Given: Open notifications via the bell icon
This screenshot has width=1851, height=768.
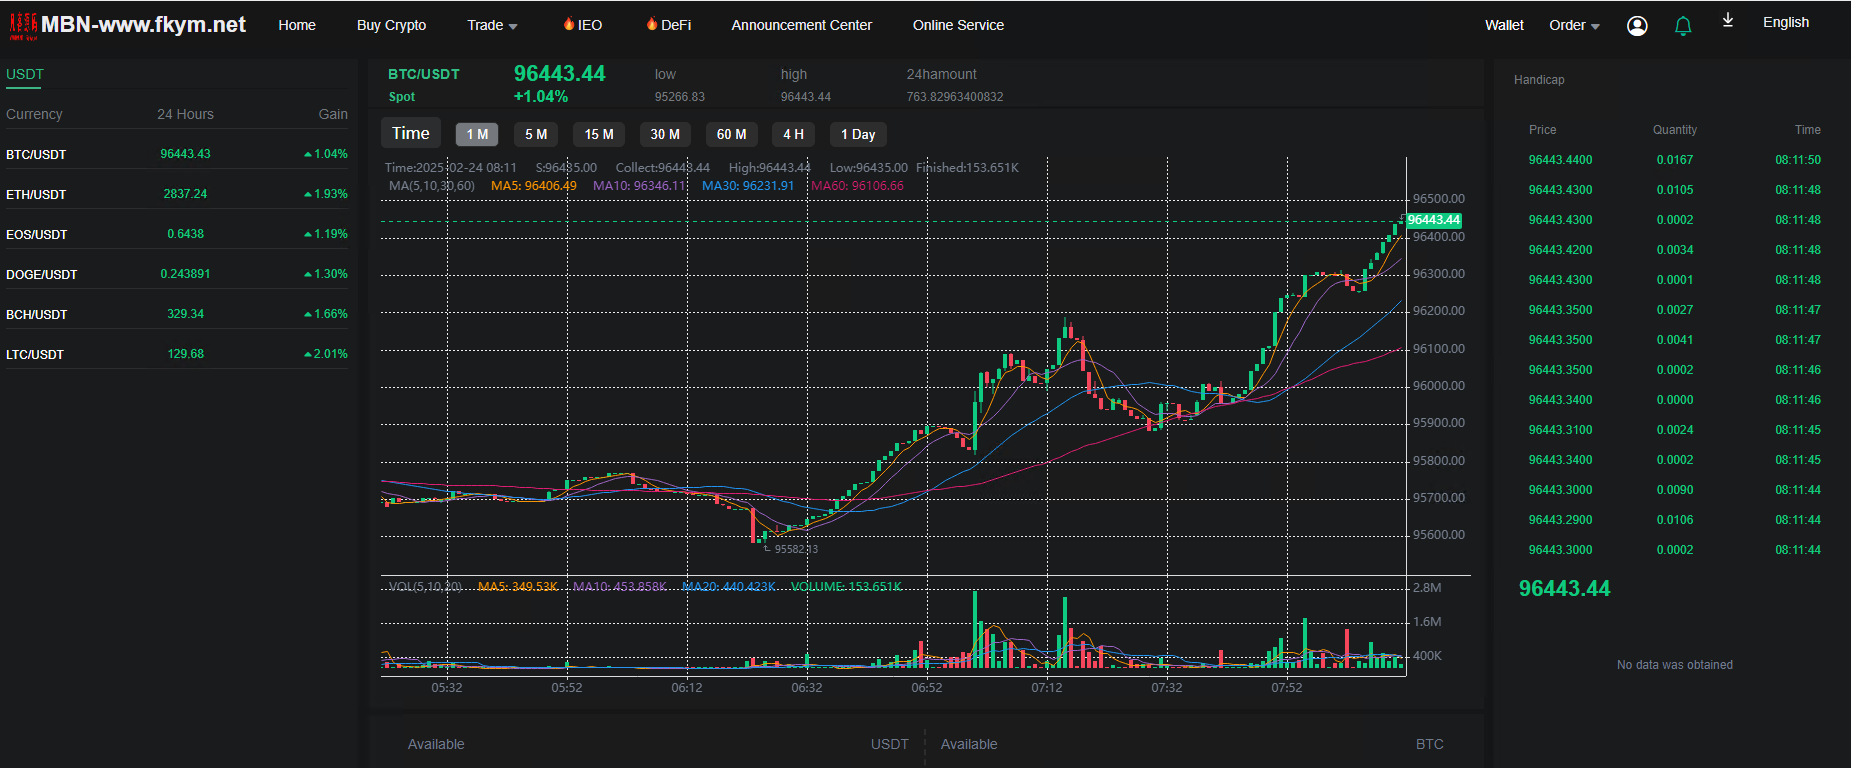Looking at the screenshot, I should [x=1683, y=26].
